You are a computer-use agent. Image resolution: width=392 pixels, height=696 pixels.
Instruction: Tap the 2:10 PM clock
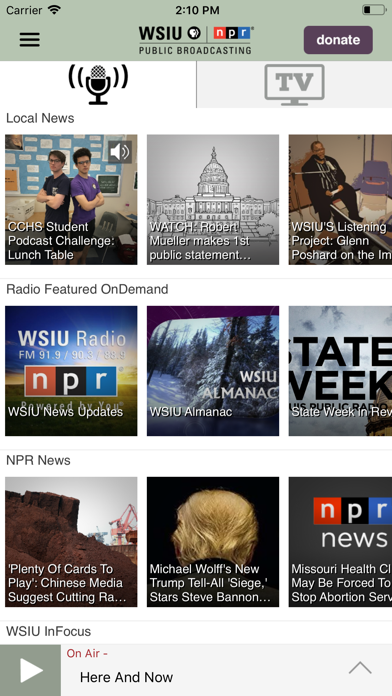pos(197,10)
